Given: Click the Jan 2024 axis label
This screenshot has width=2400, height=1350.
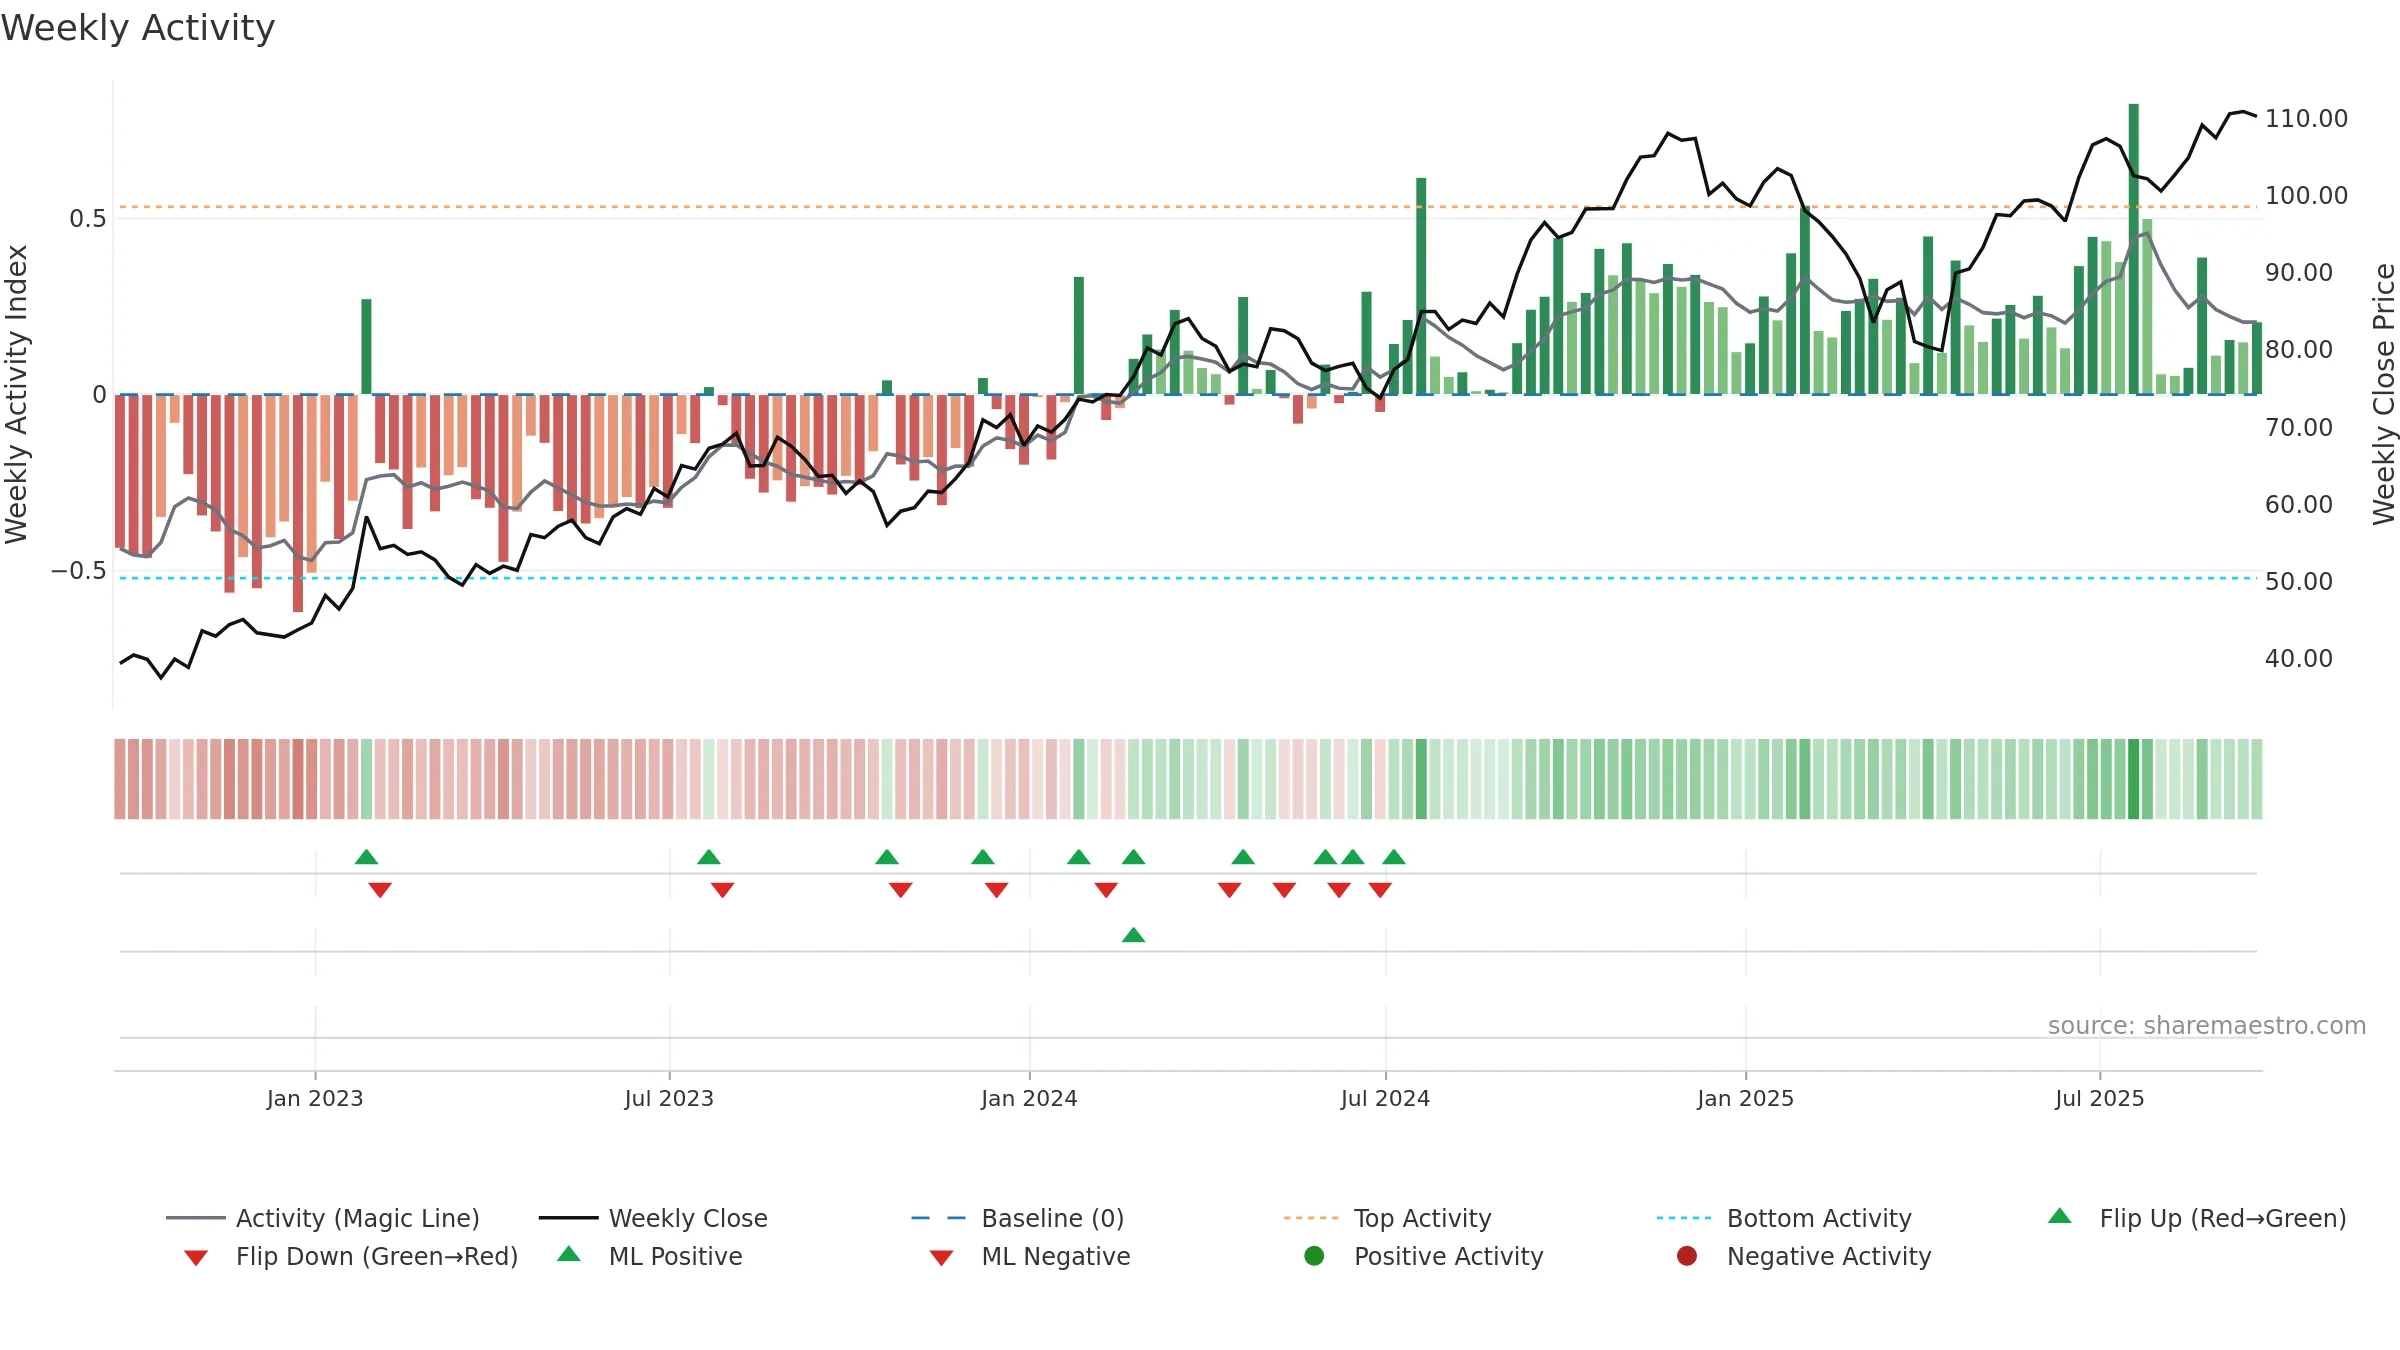Looking at the screenshot, I should tap(1029, 1098).
